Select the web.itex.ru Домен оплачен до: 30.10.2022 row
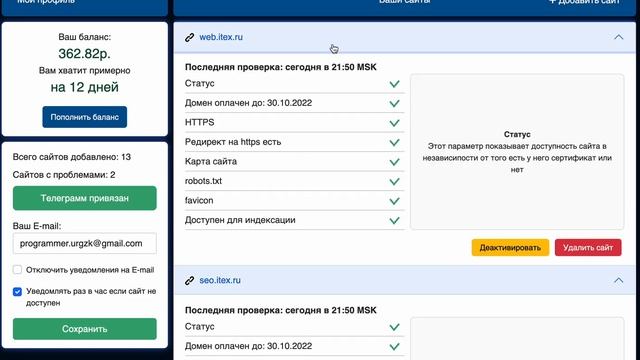This screenshot has width=640, height=360. [x=295, y=103]
